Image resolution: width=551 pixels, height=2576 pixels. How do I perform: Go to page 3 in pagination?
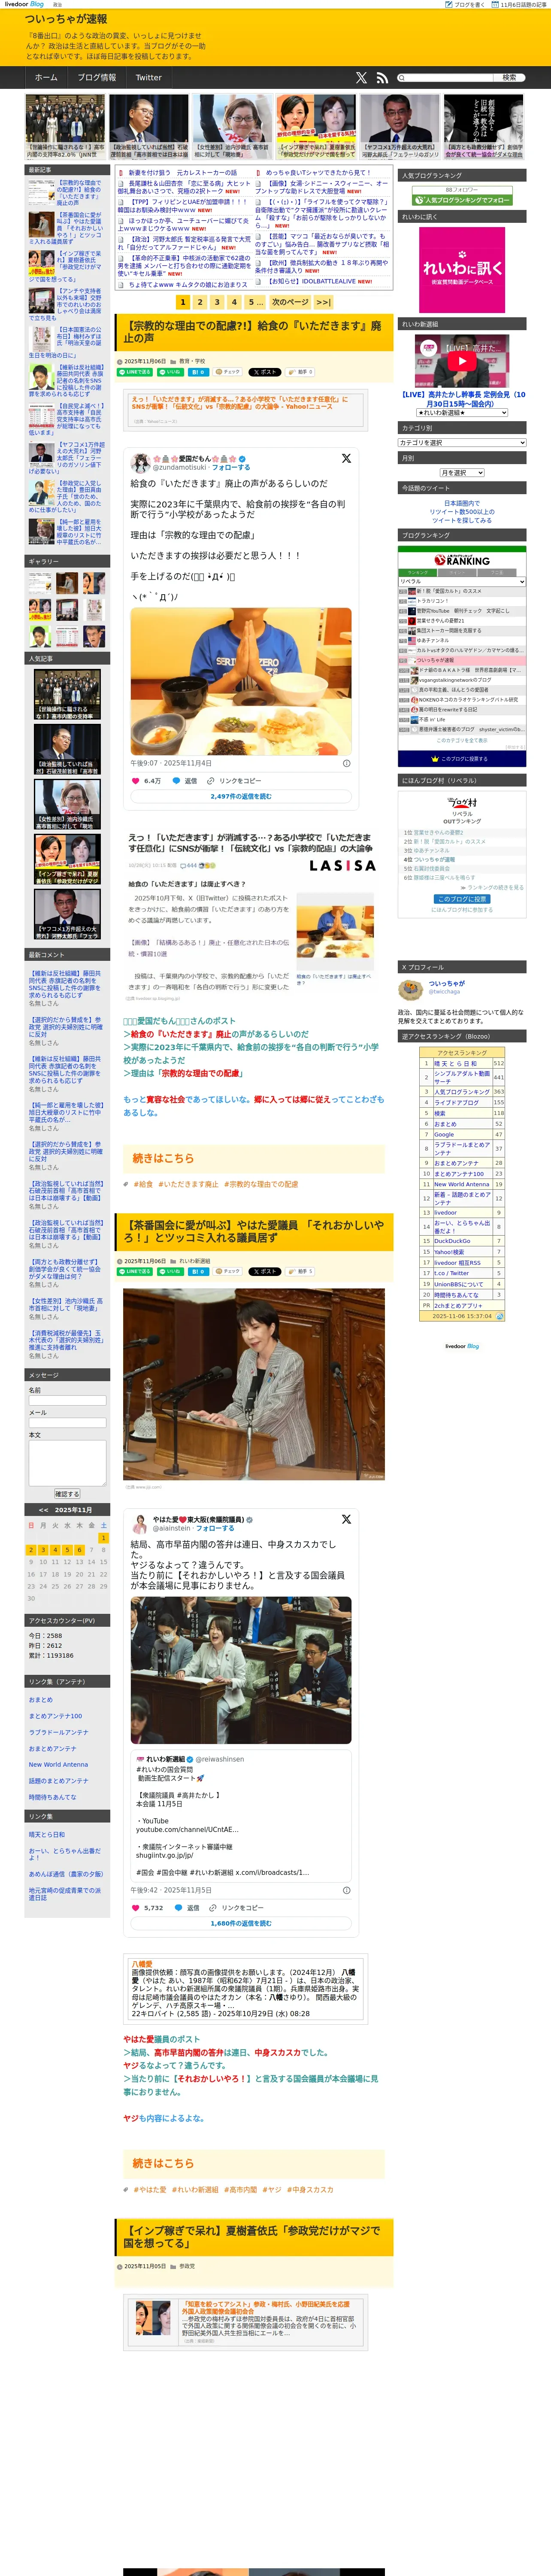pyautogui.click(x=217, y=302)
